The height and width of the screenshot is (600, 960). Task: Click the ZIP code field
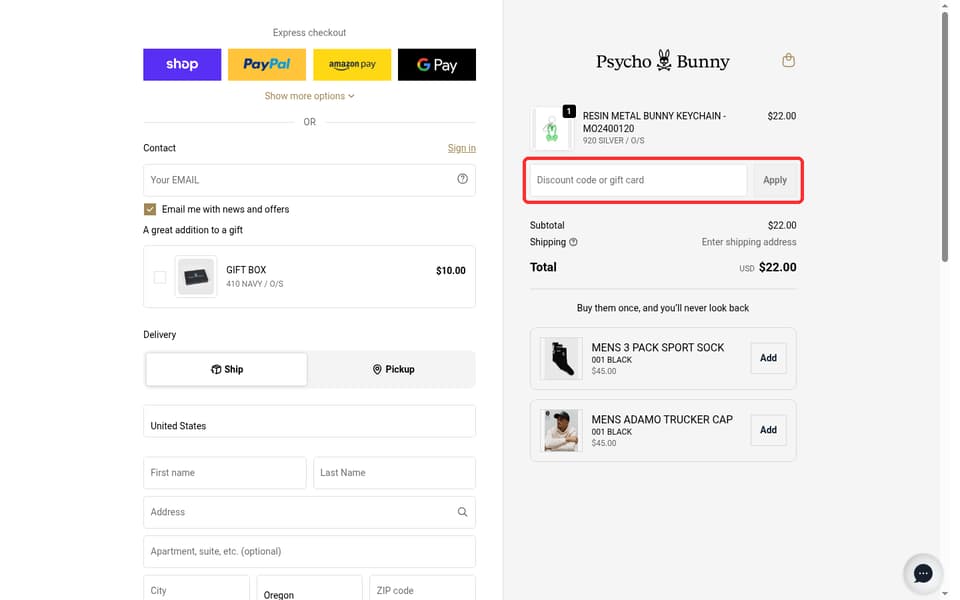(422, 588)
